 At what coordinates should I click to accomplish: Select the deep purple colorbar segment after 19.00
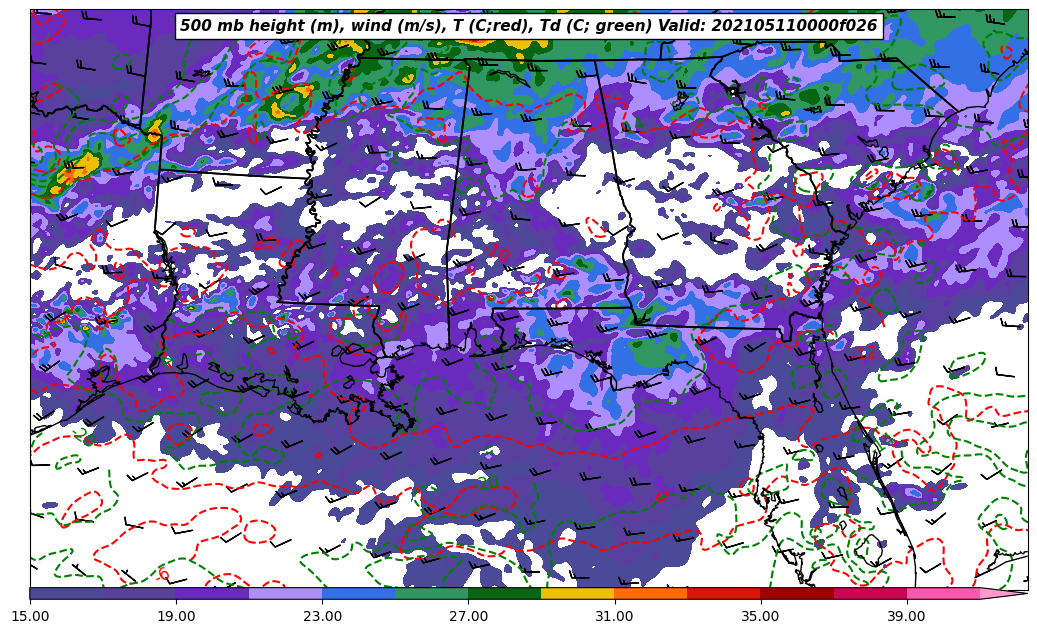tap(212, 593)
